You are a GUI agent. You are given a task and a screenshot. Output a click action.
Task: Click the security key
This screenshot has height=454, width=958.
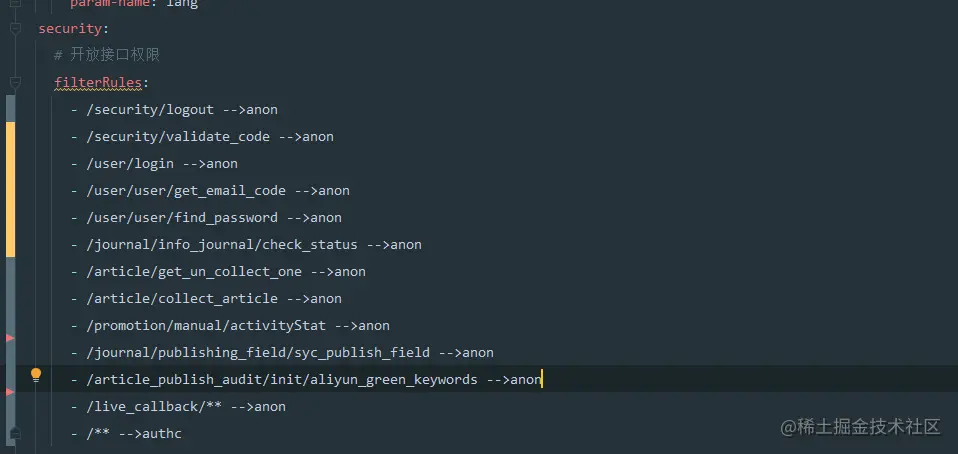70,28
